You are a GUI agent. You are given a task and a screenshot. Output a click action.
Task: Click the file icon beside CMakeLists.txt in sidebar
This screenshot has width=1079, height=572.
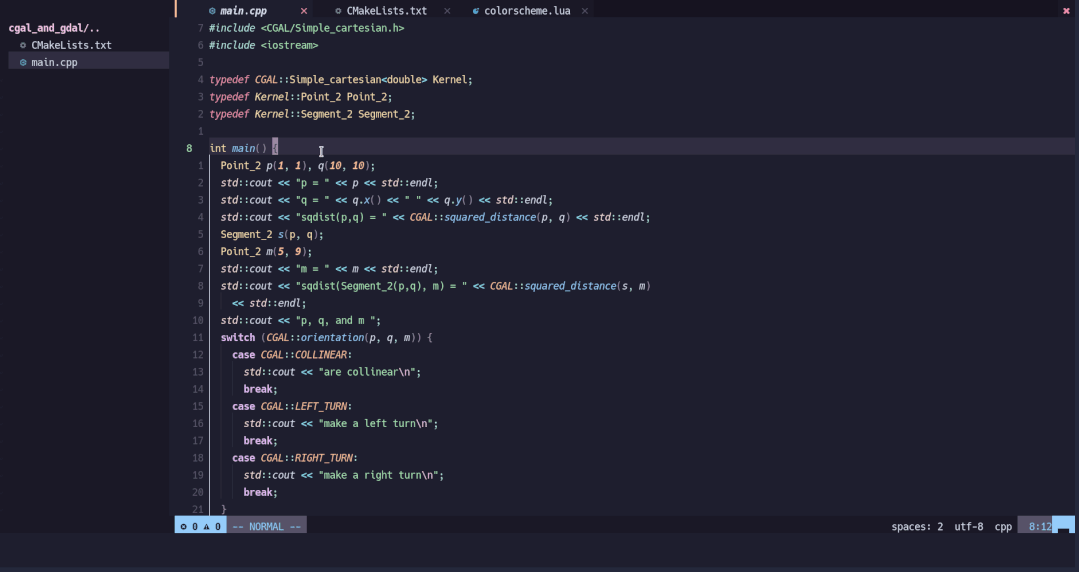click(23, 45)
